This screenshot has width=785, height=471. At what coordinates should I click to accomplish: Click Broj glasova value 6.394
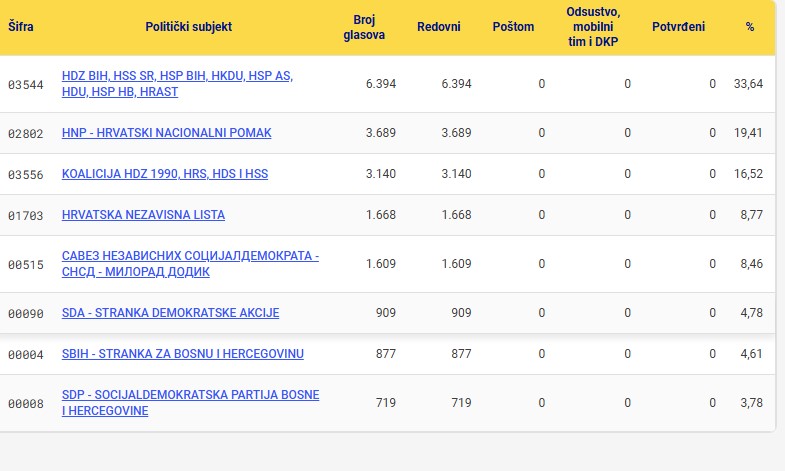coord(380,84)
